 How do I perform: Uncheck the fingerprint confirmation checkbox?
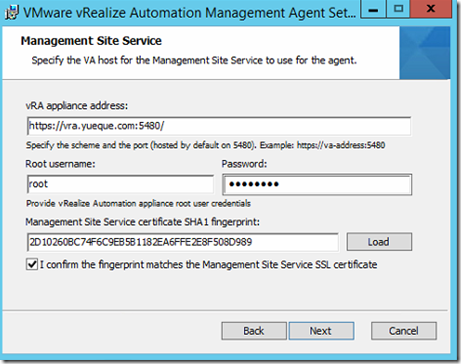click(x=32, y=265)
